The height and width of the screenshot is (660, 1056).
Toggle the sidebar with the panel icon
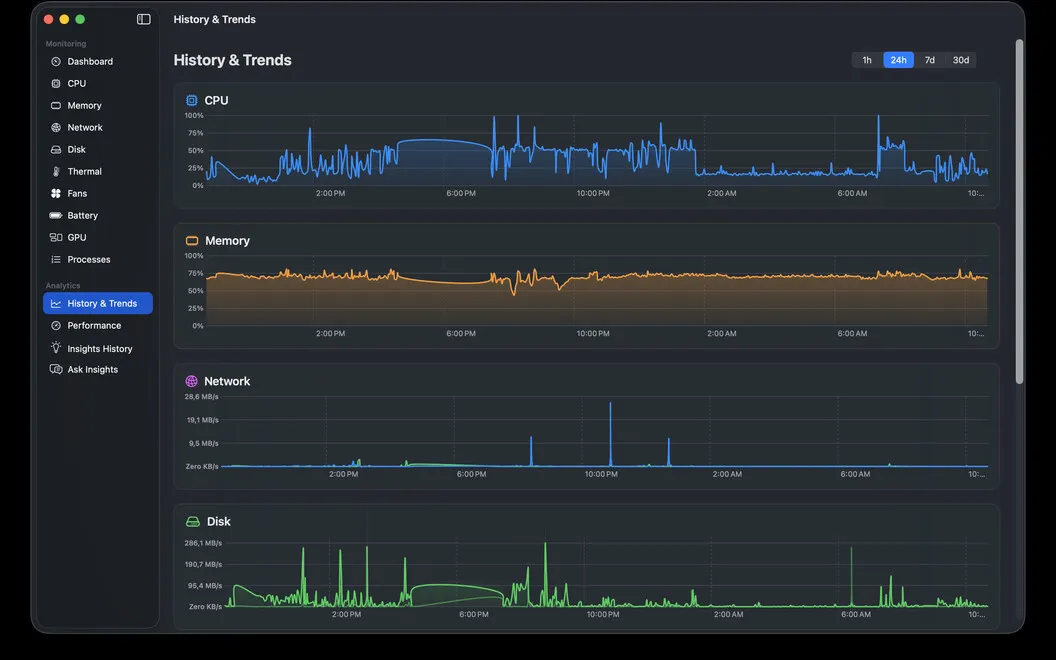(x=143, y=19)
